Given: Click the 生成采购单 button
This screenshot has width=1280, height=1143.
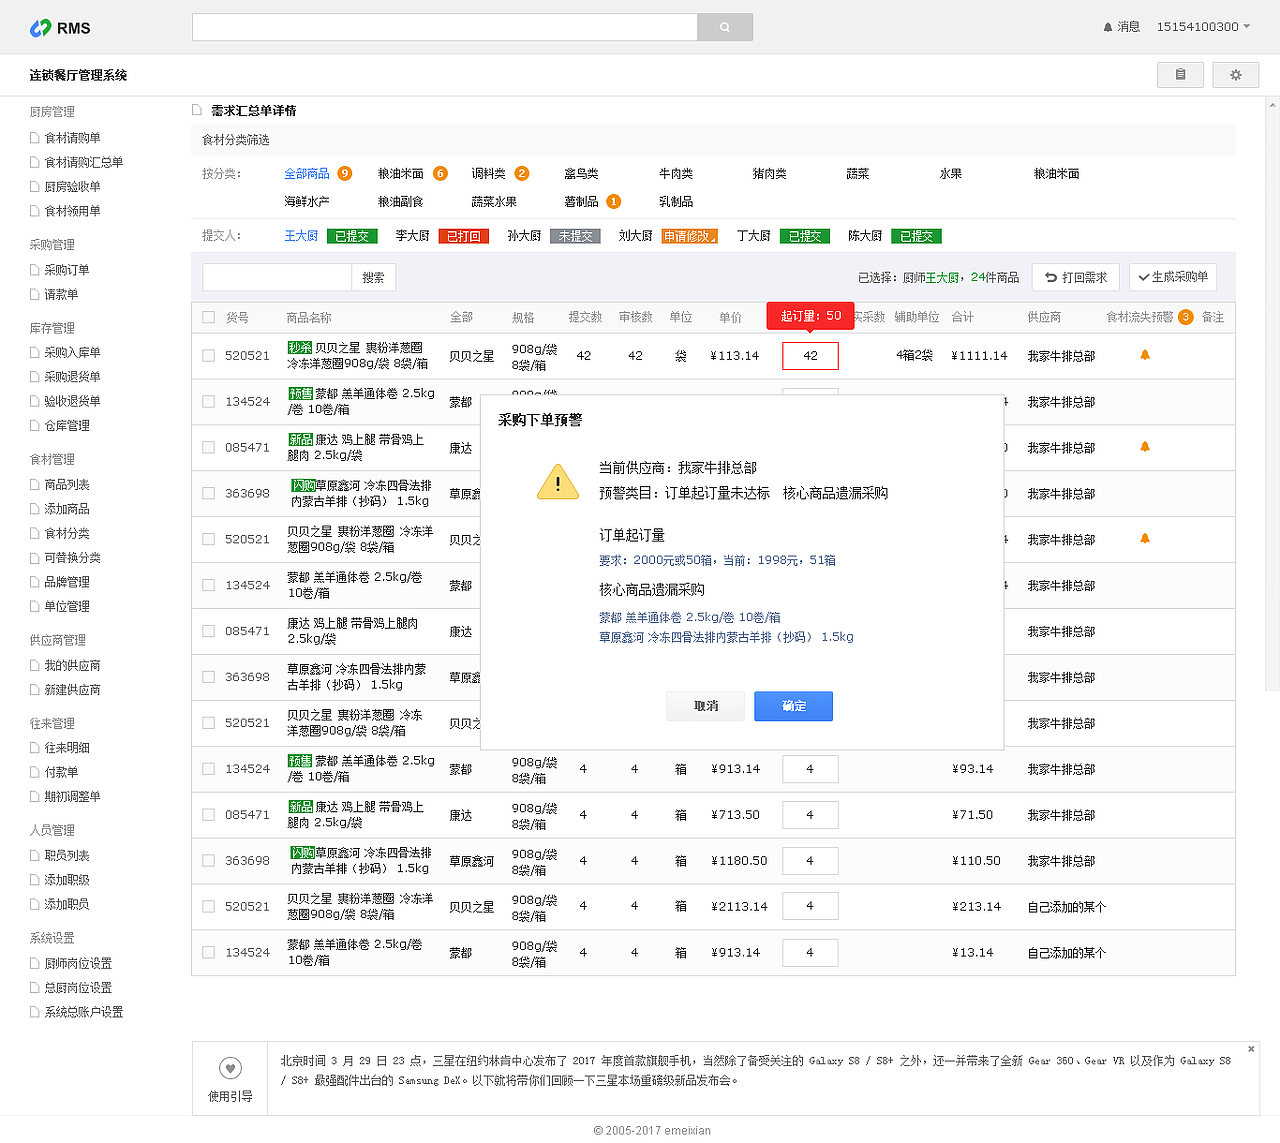Looking at the screenshot, I should point(1173,277).
